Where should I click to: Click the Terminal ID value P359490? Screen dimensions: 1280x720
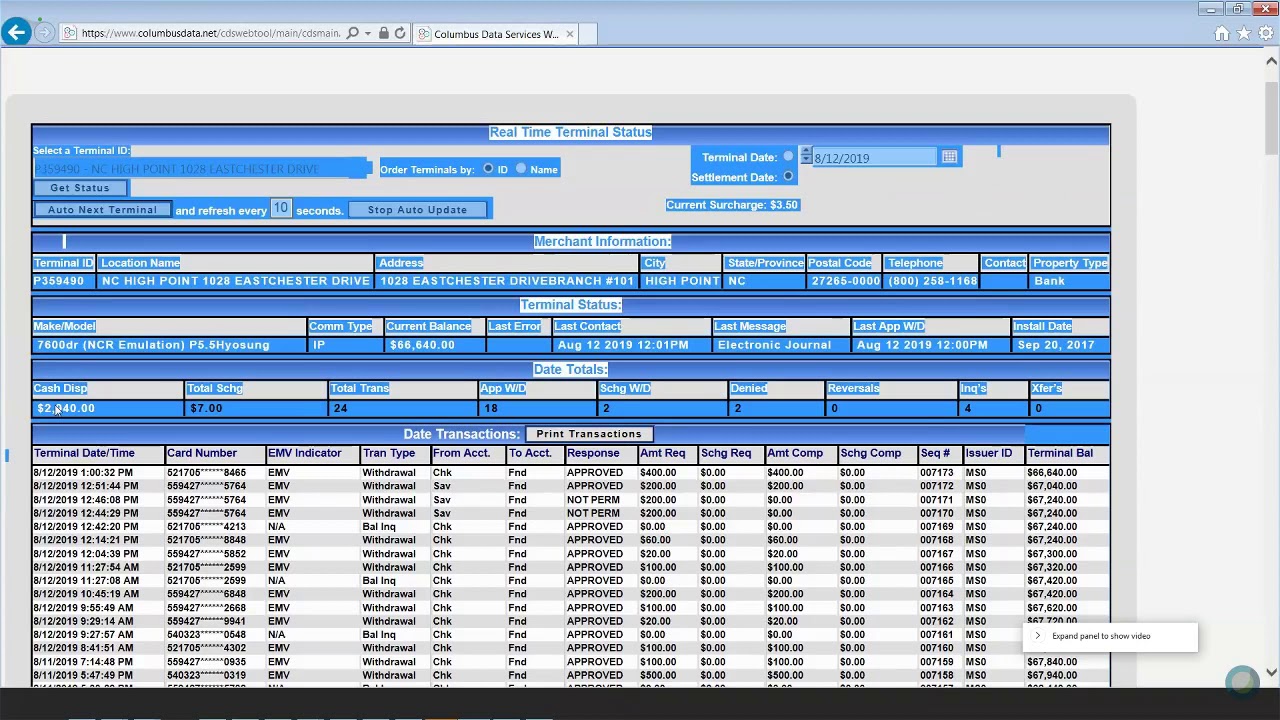[x=59, y=281]
